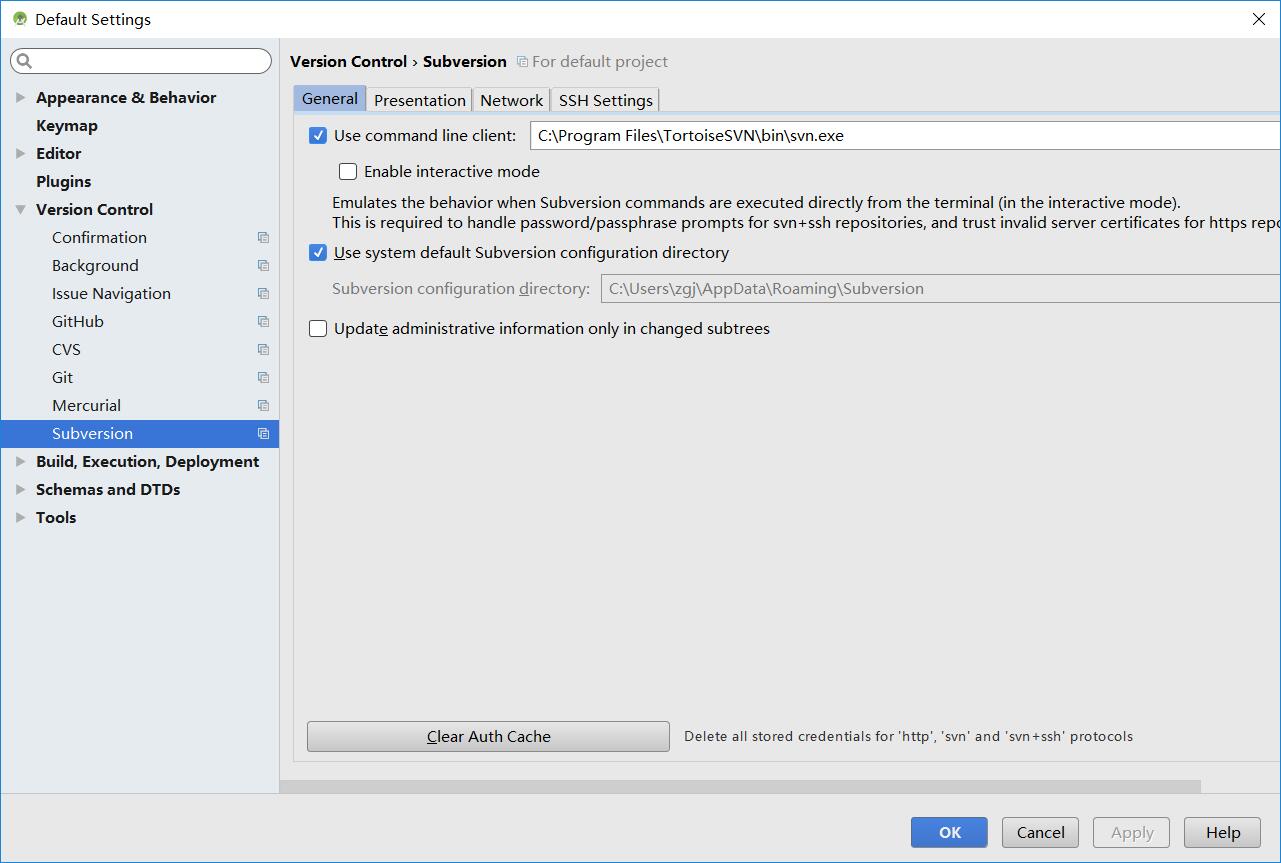Uncheck Use system default Subversion configuration directory

pos(317,253)
